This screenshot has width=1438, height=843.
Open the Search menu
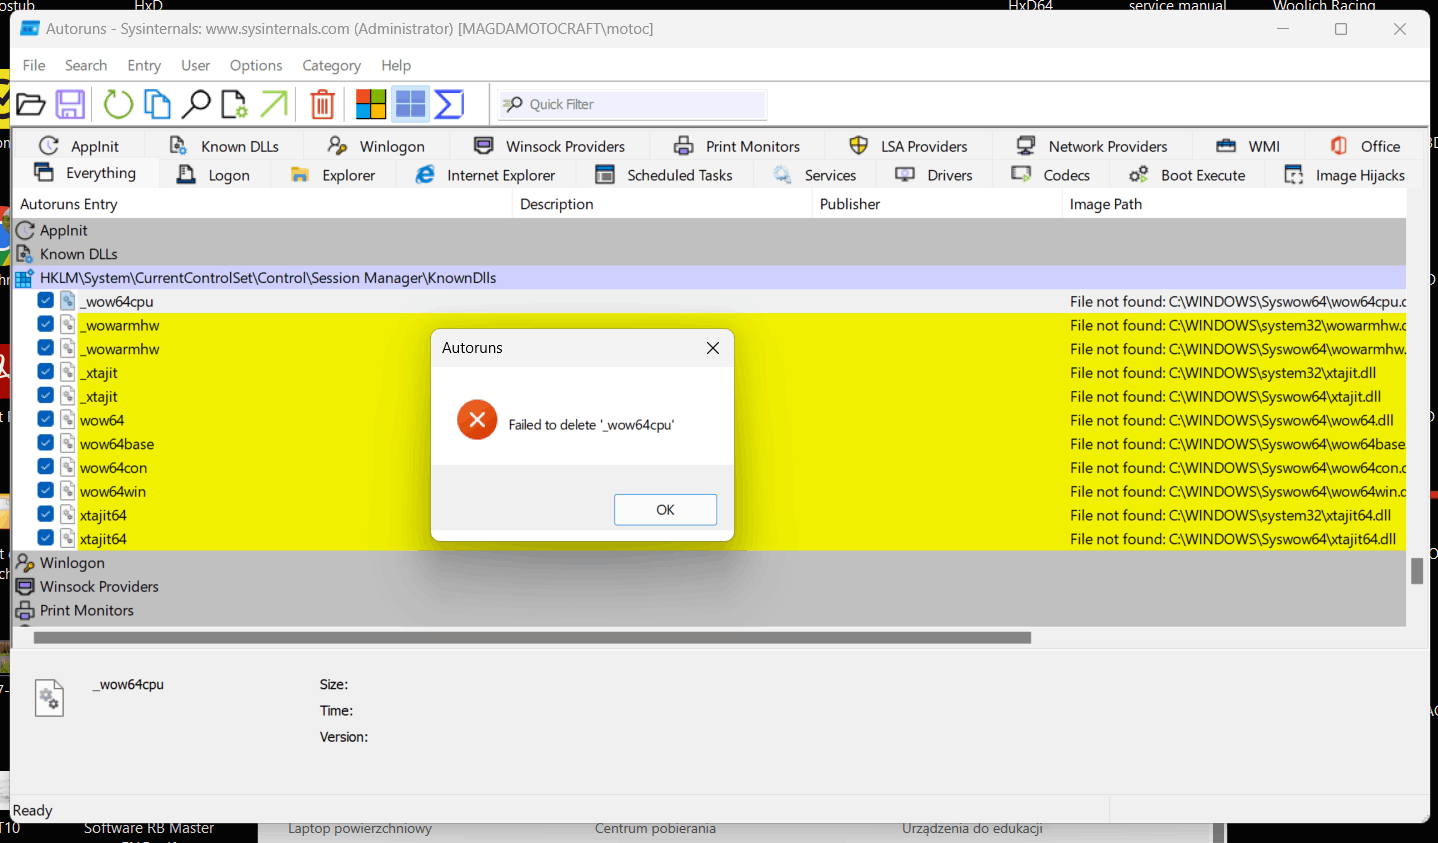[x=86, y=65]
